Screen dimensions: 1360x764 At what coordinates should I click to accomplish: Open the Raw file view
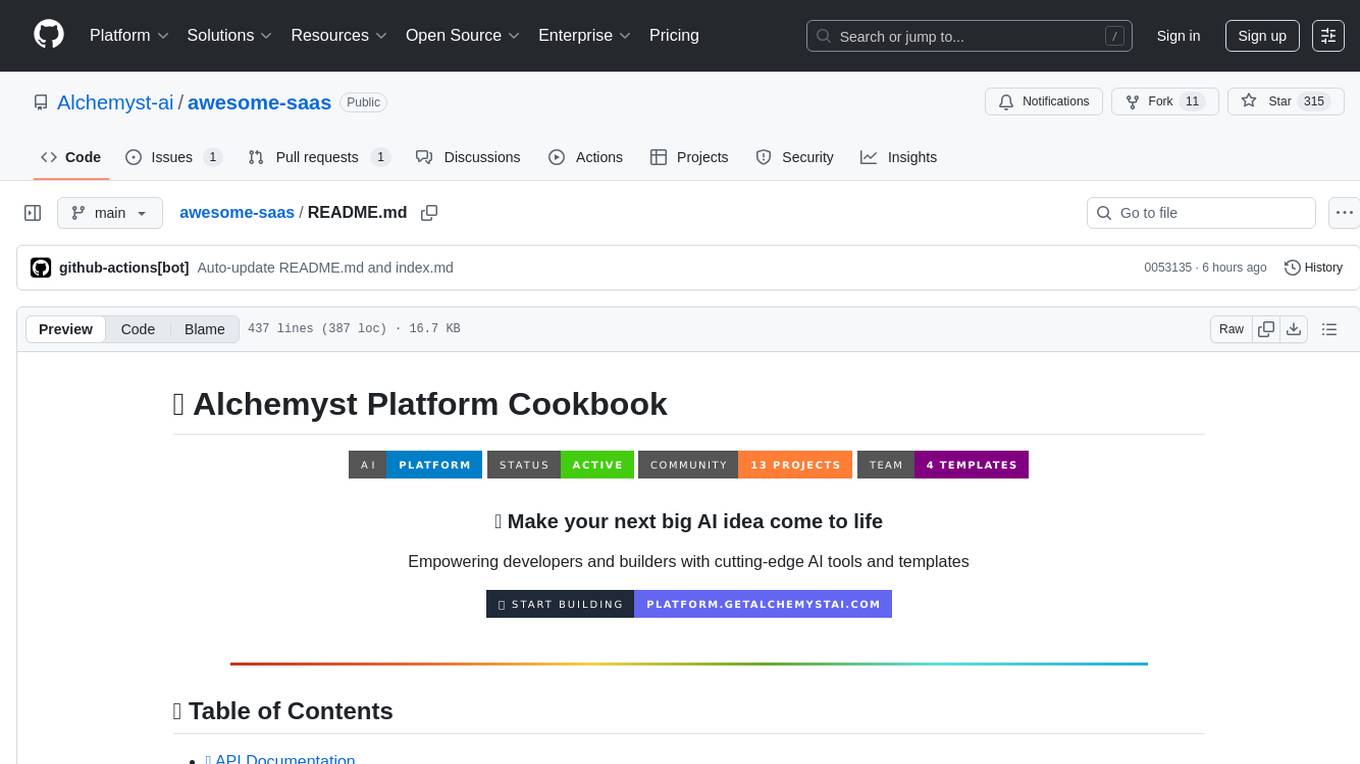click(x=1231, y=329)
